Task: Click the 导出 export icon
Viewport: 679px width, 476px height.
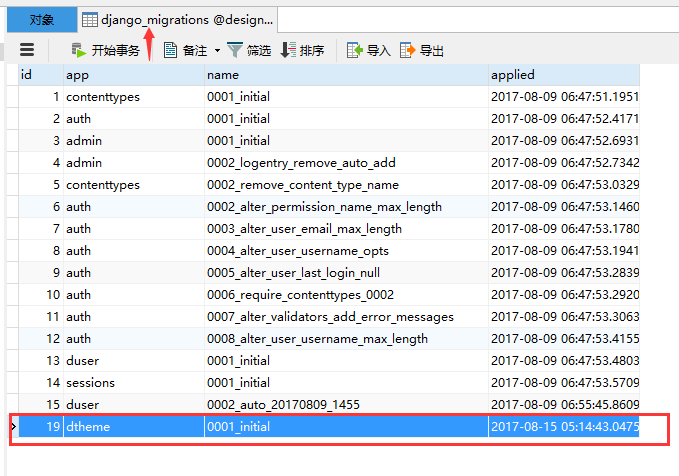Action: click(407, 50)
